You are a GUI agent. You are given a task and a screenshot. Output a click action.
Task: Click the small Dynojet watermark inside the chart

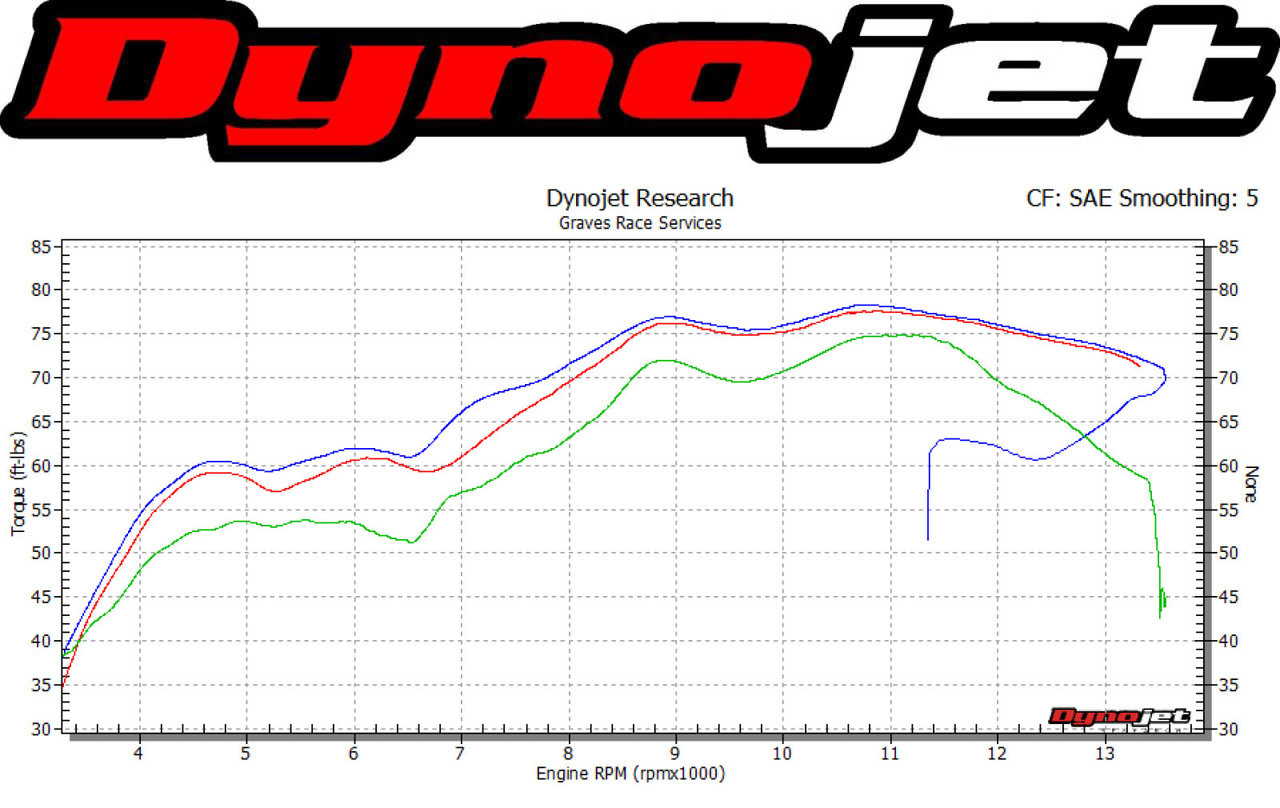click(x=1119, y=716)
